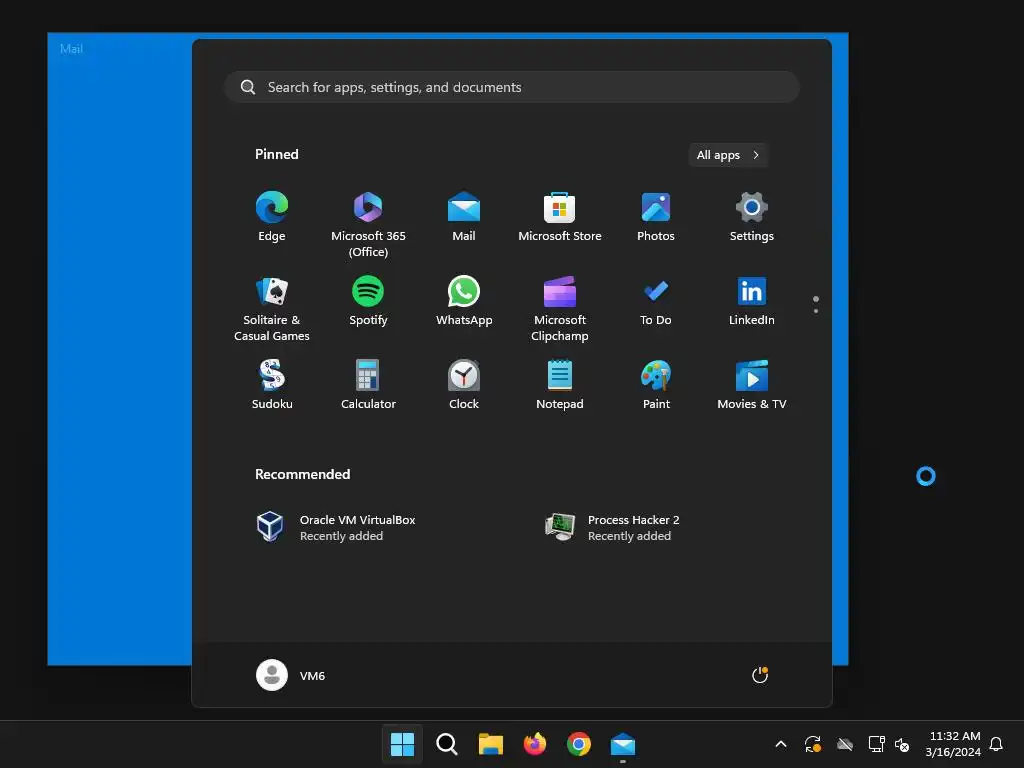Launch Firefox from taskbar
Image resolution: width=1024 pixels, height=768 pixels.
[x=535, y=744]
